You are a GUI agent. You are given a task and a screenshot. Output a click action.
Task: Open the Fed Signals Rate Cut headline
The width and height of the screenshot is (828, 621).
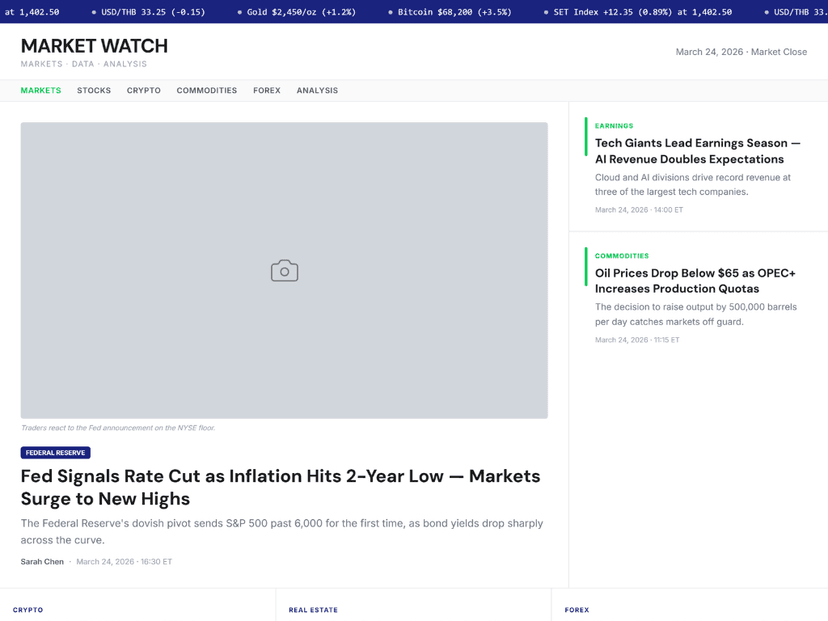point(280,487)
